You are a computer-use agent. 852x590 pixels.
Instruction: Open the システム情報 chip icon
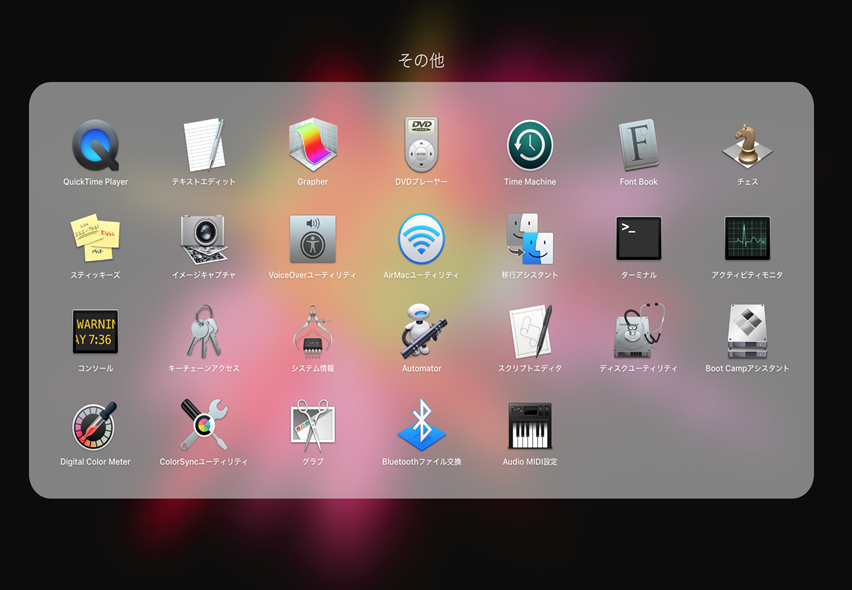[x=312, y=331]
